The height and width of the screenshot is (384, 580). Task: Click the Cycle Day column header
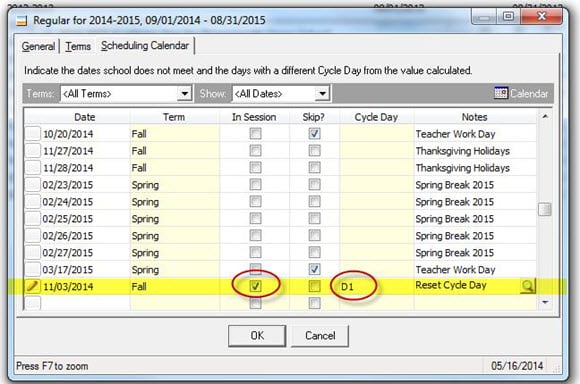[376, 117]
